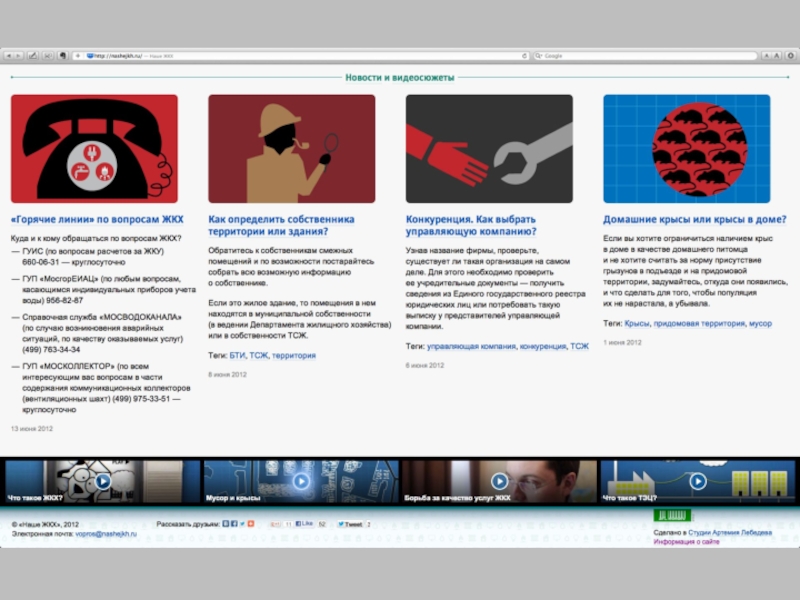
Task: Open «Горячие линии» по вопросам ЖКХ article
Action: [x=97, y=219]
